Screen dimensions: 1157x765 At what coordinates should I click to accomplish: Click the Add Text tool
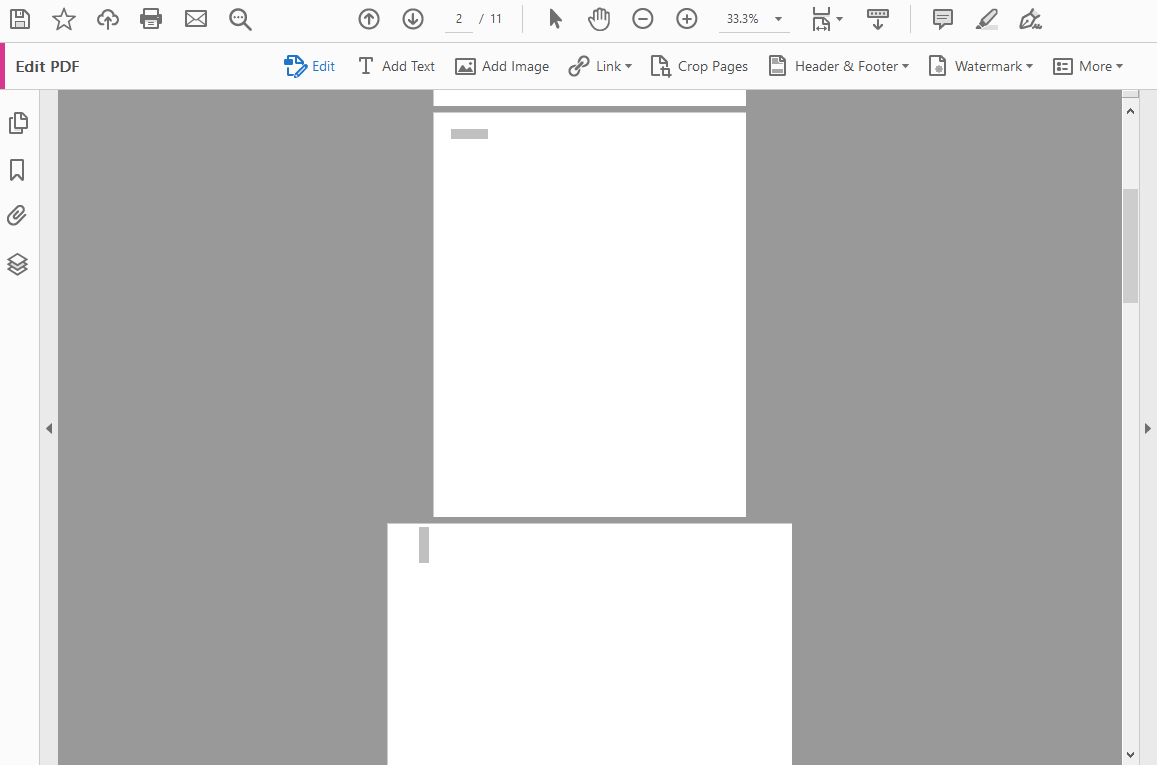(396, 66)
